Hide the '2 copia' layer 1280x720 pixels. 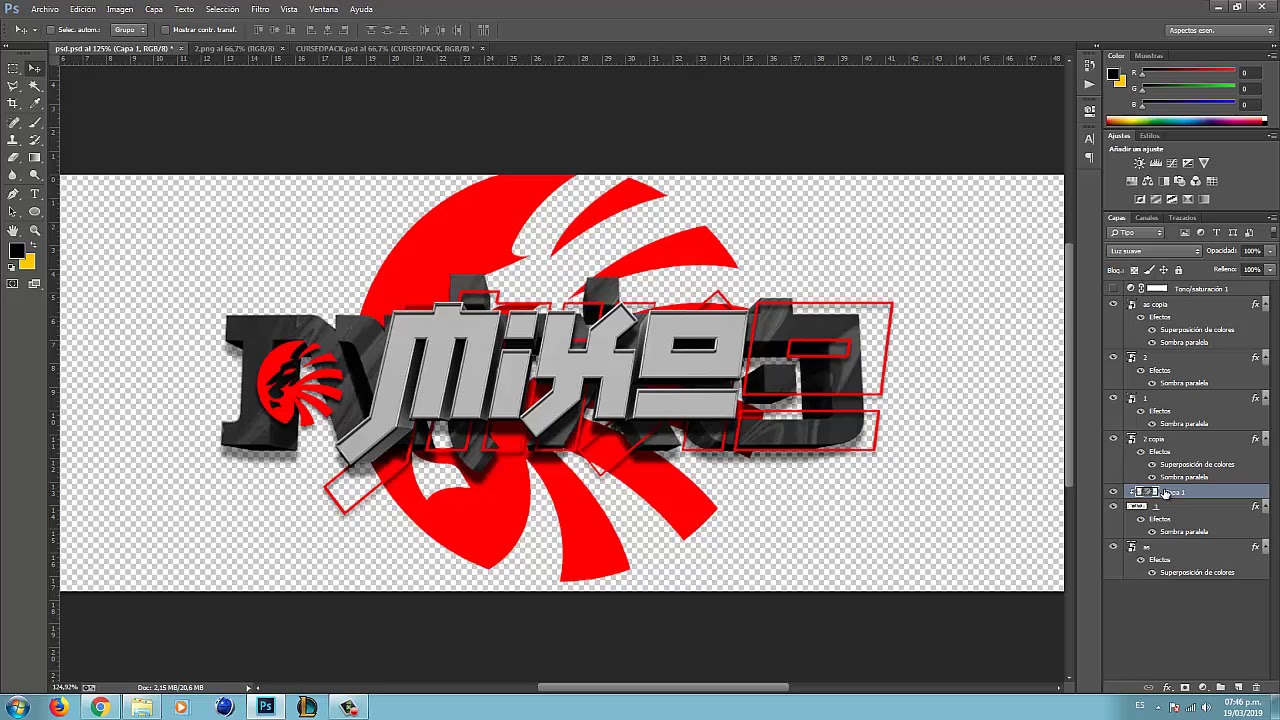(x=1113, y=439)
